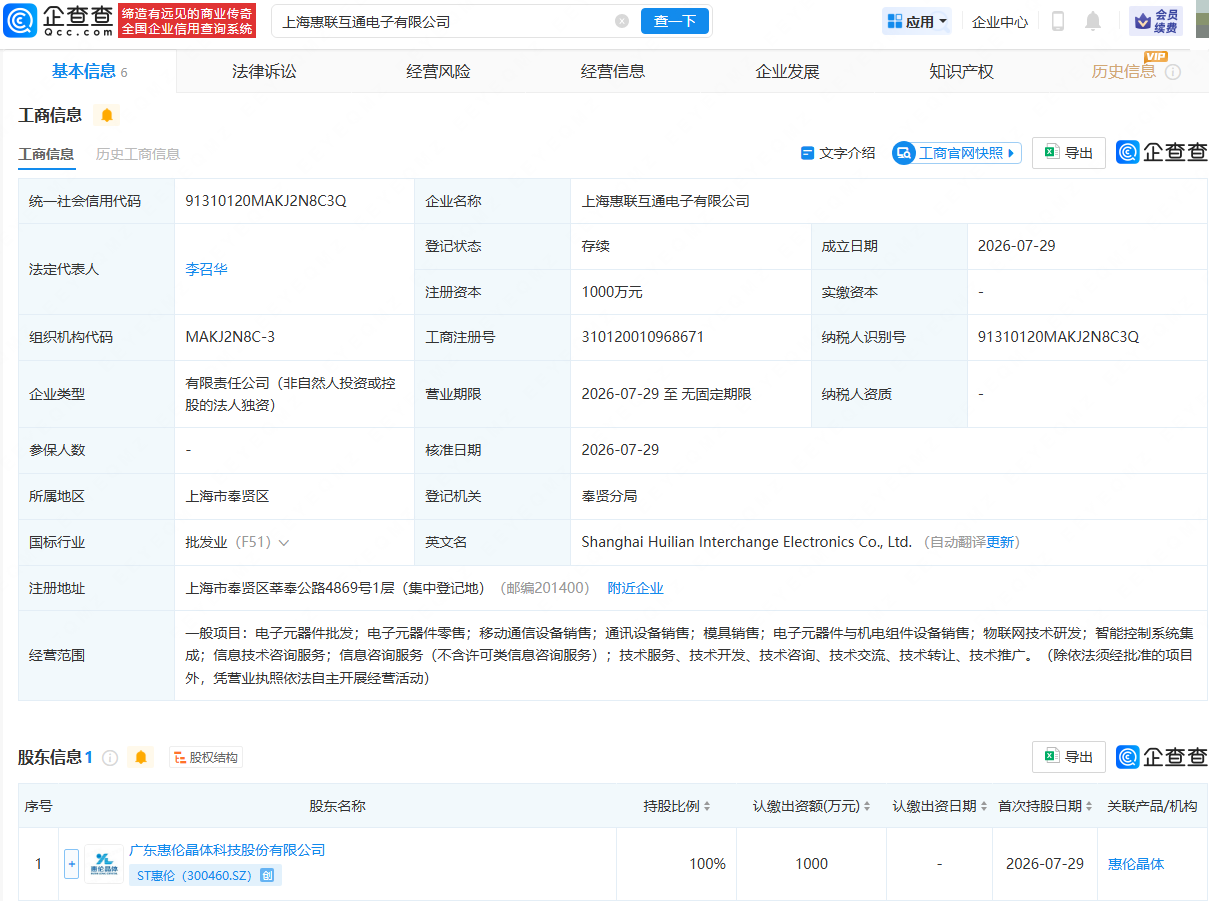Switch to 经营信息 tab

[x=613, y=71]
